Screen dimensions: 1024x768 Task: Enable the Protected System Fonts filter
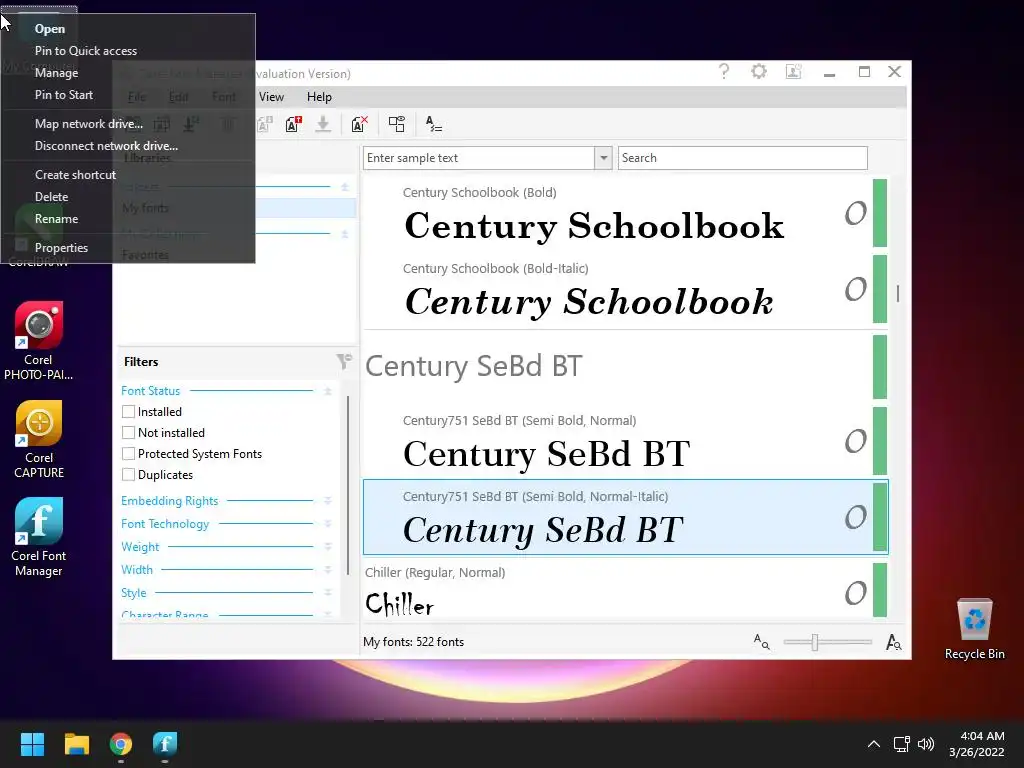click(129, 453)
